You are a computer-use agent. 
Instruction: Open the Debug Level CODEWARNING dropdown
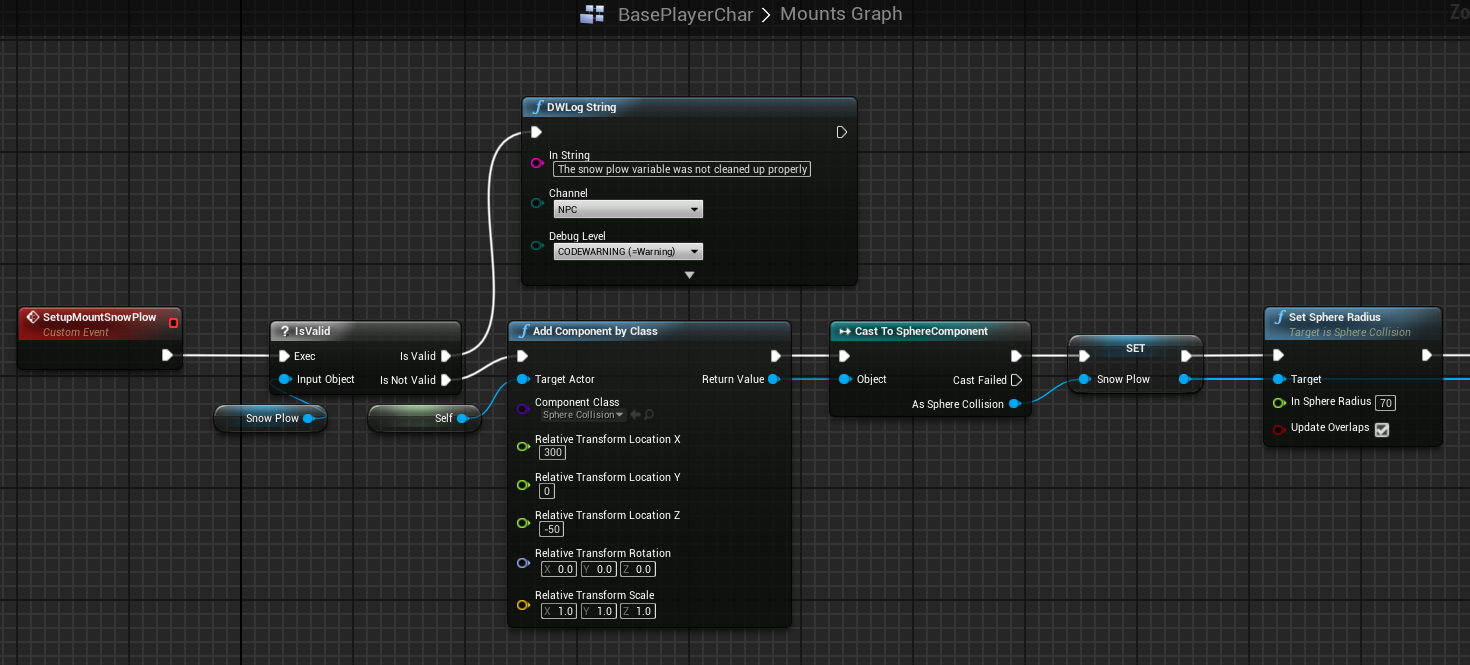(628, 252)
